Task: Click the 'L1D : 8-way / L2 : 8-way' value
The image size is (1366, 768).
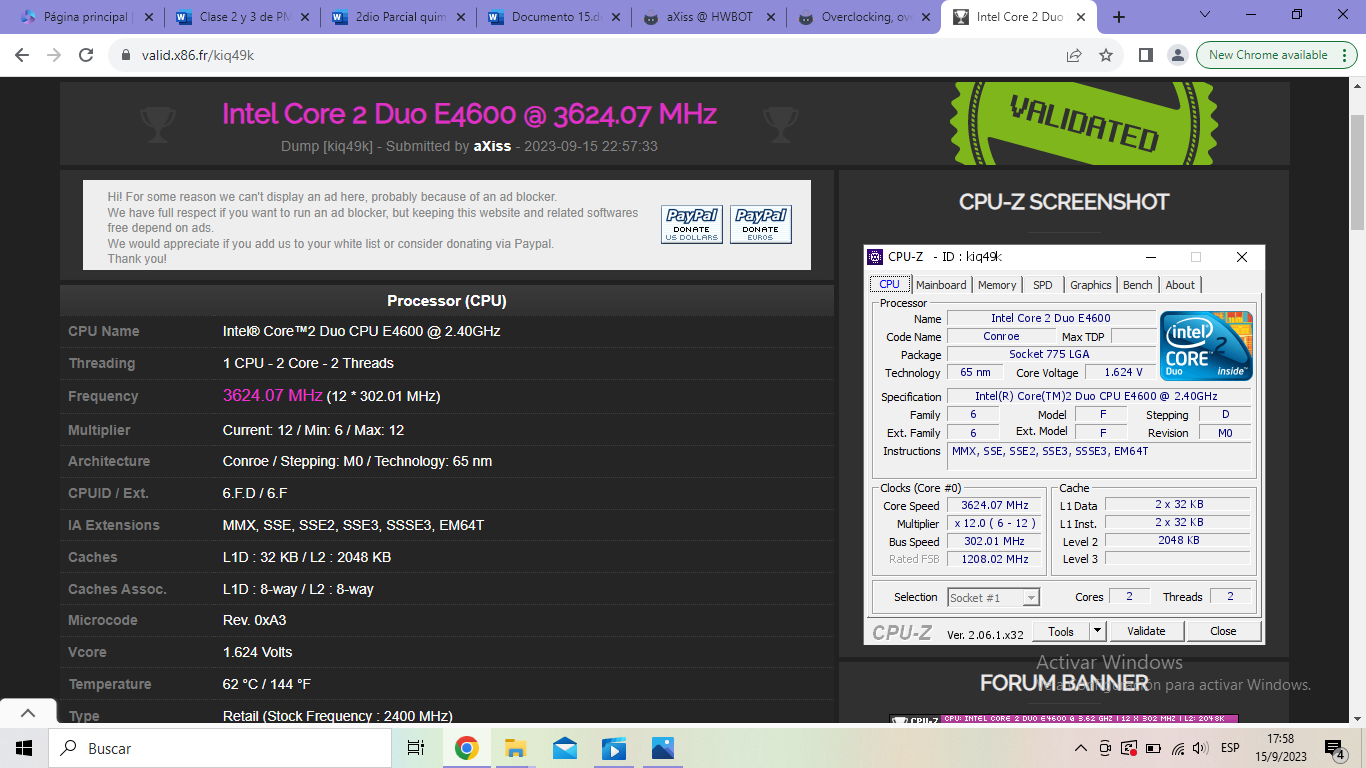Action: tap(298, 589)
